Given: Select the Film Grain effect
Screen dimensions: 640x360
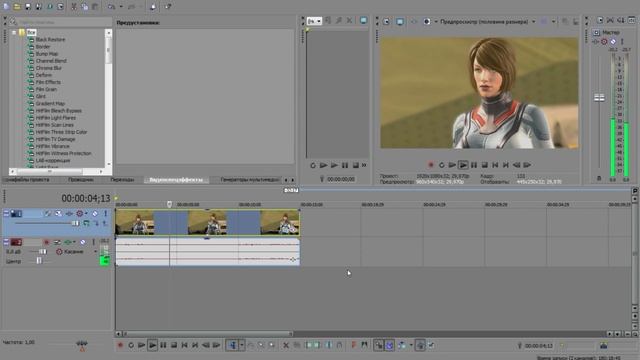Looking at the screenshot, I should pos(46,89).
